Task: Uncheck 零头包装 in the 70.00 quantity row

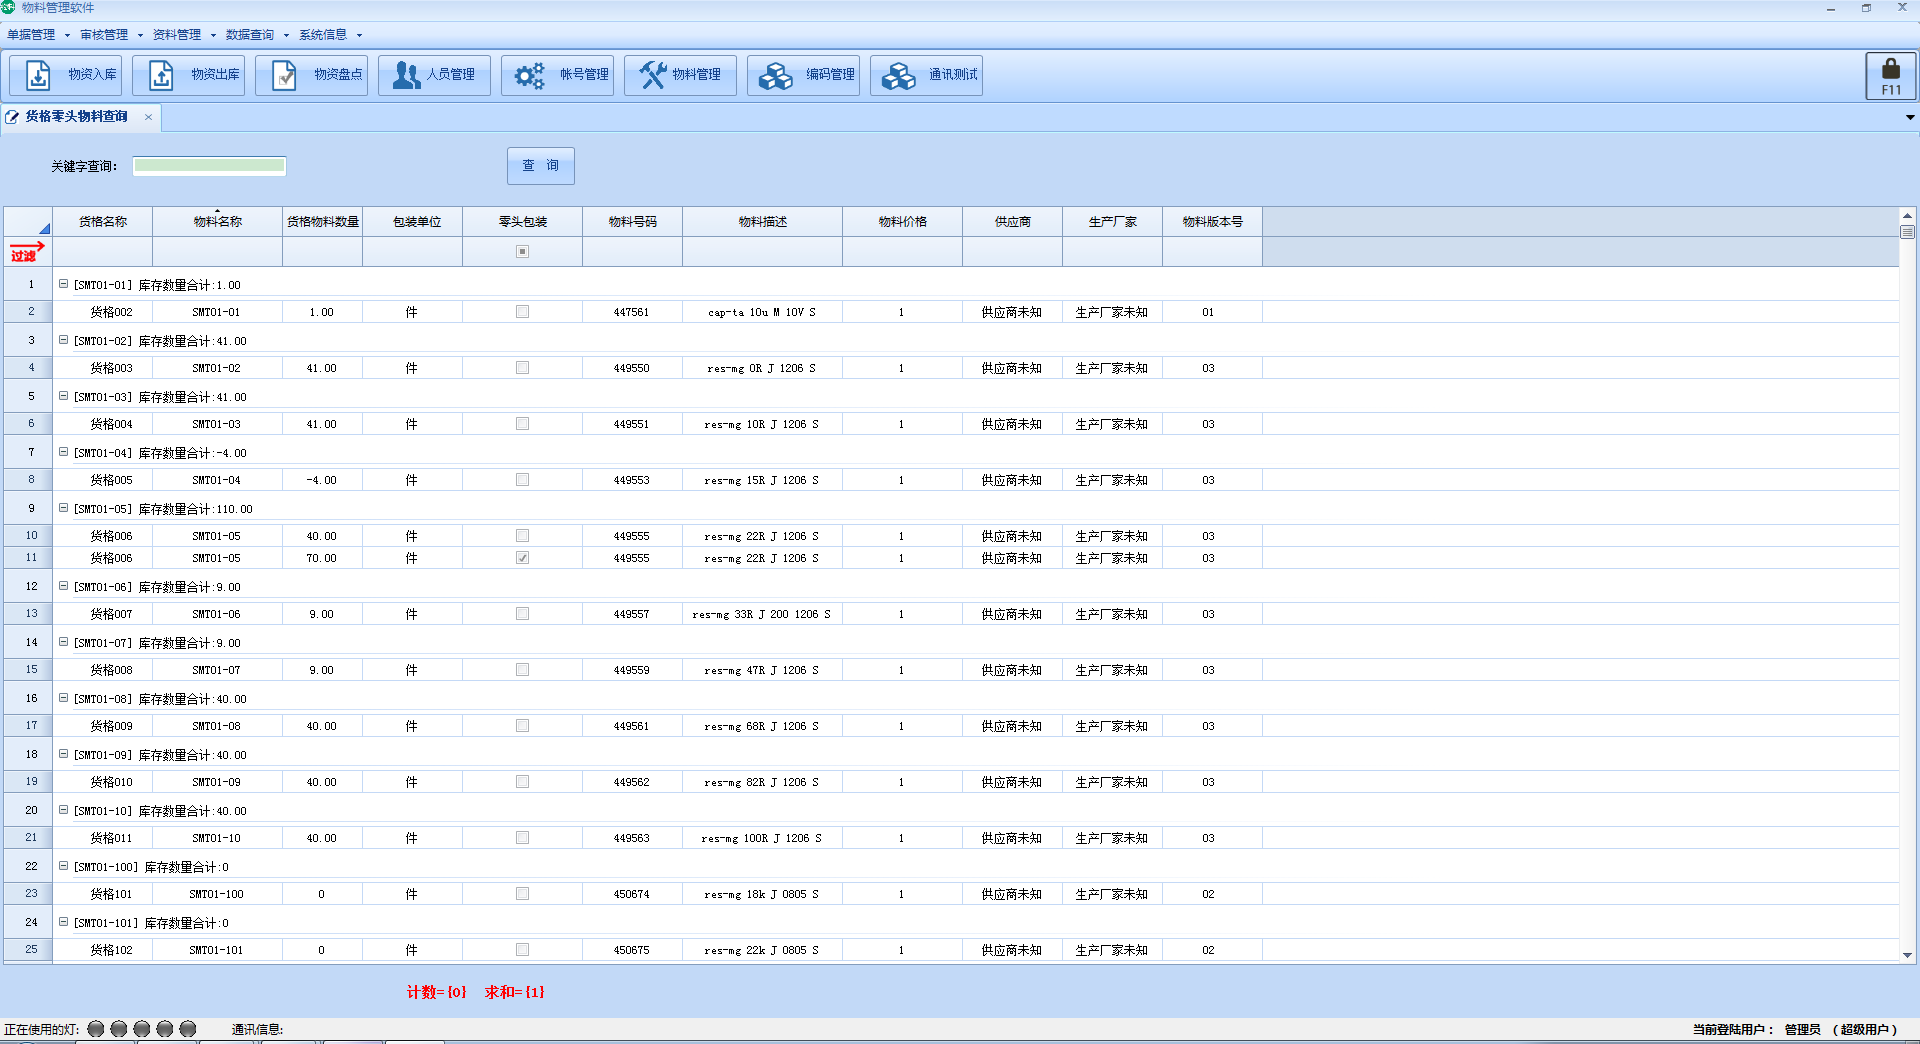Action: 522,558
